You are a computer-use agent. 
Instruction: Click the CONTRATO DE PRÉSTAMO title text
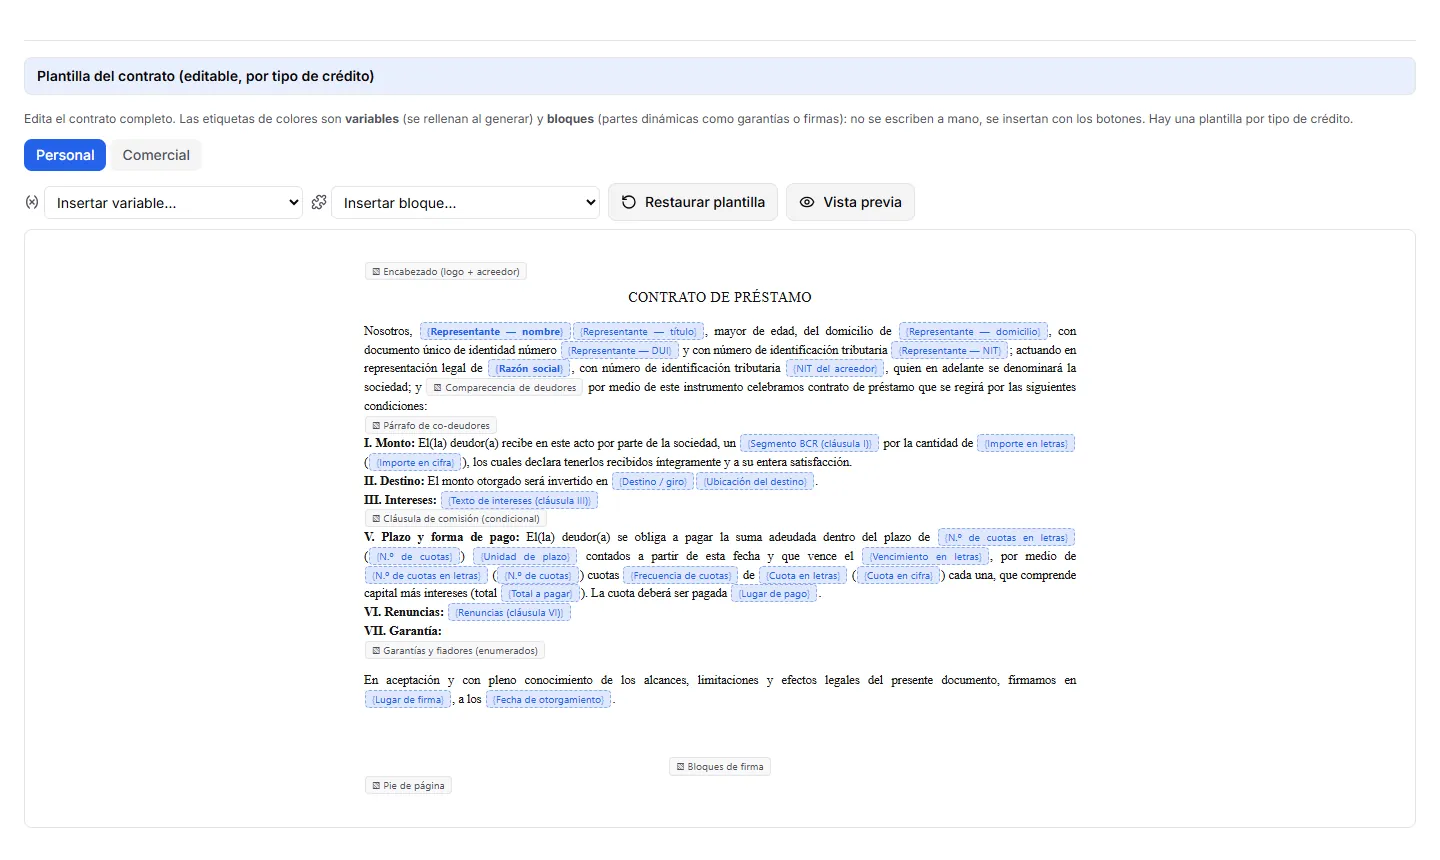click(720, 297)
